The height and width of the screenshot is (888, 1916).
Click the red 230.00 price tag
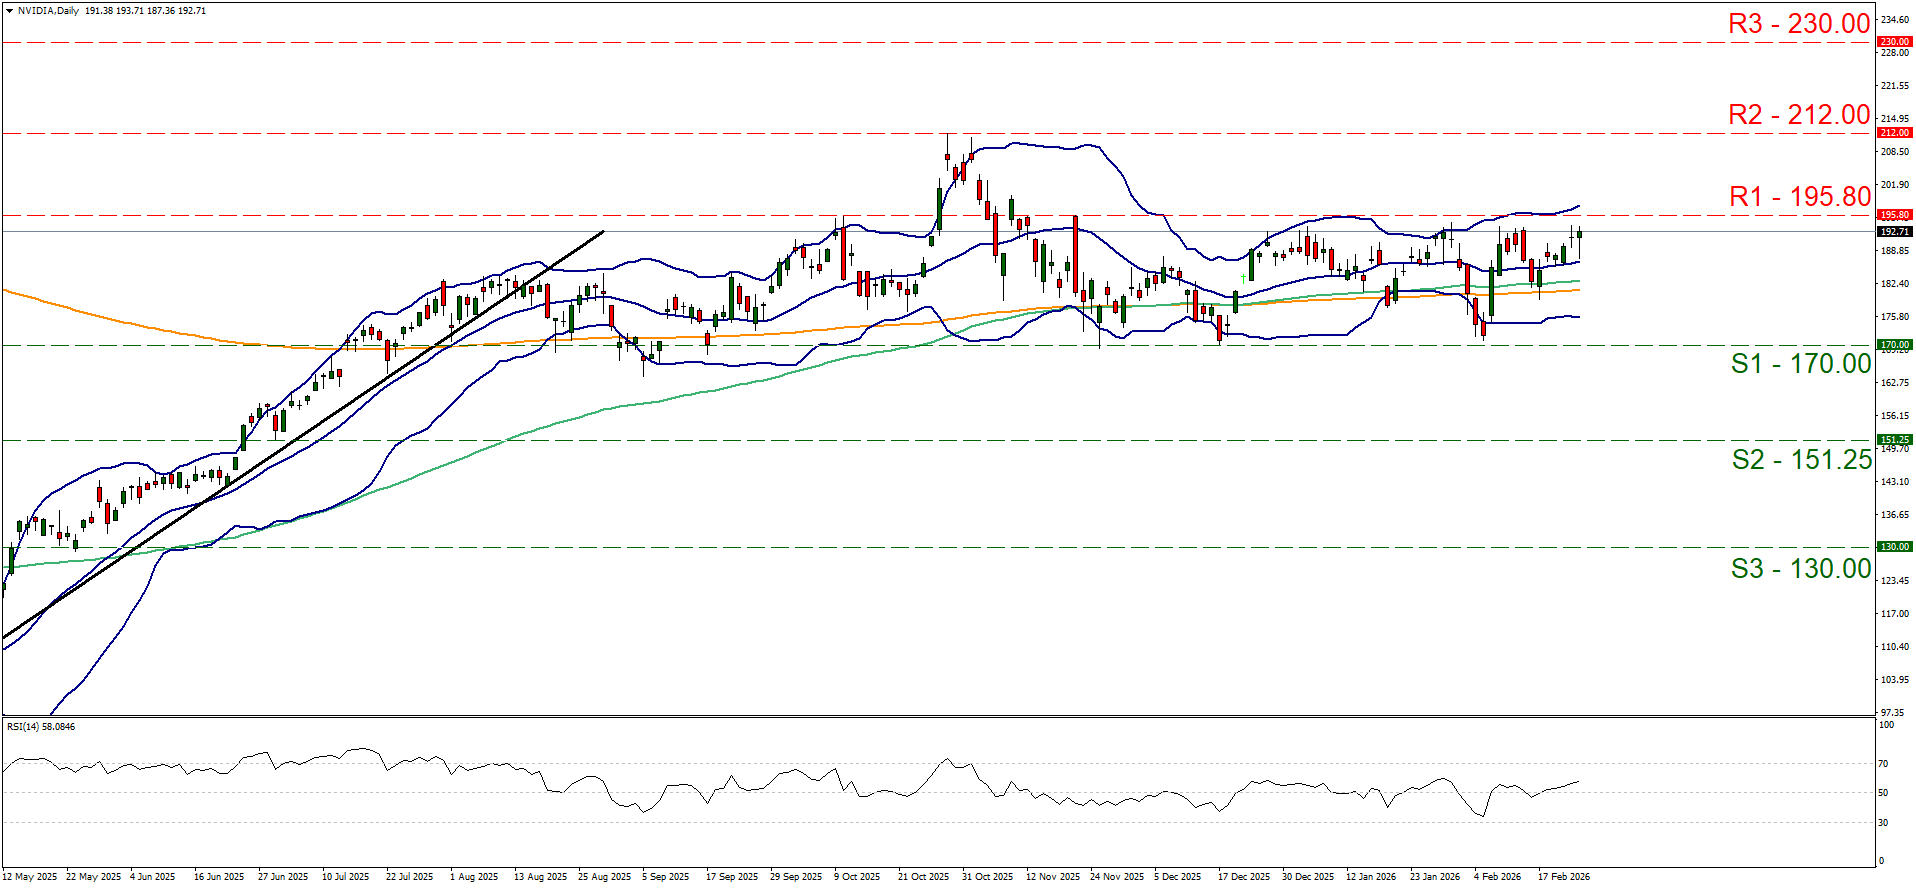coord(1894,42)
